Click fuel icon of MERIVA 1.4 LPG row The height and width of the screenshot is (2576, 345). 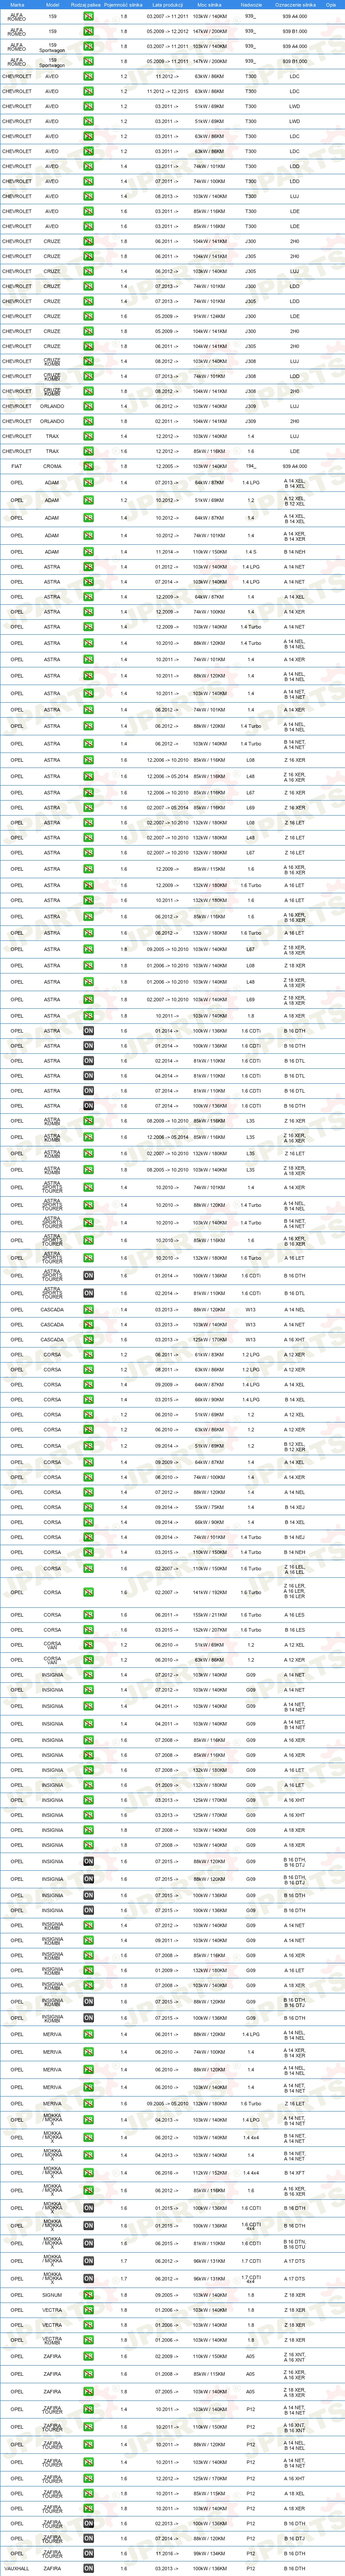click(x=88, y=2034)
